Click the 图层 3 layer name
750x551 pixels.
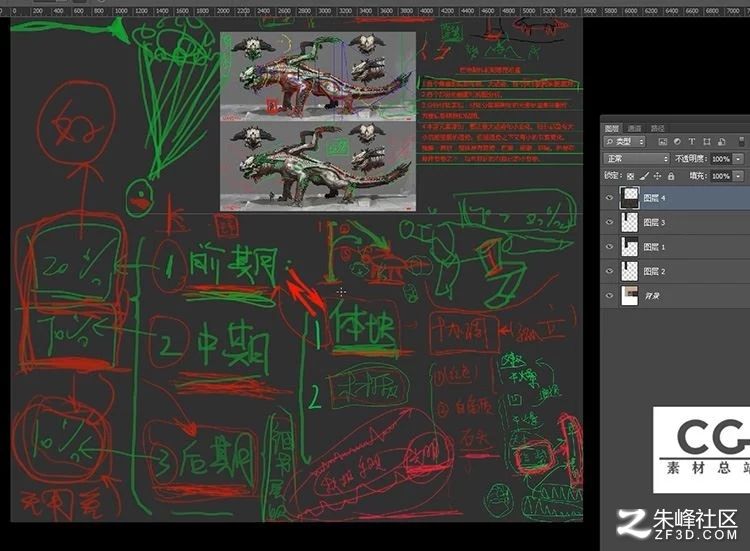click(x=654, y=222)
